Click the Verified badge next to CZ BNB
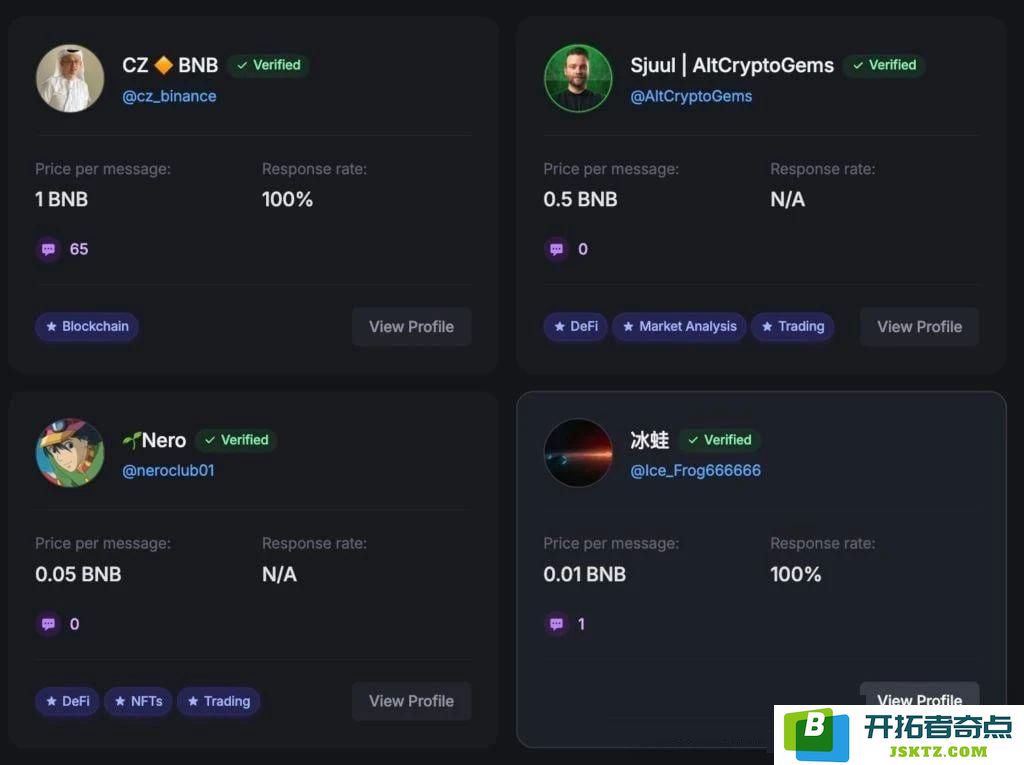Image resolution: width=1024 pixels, height=765 pixels. point(269,65)
